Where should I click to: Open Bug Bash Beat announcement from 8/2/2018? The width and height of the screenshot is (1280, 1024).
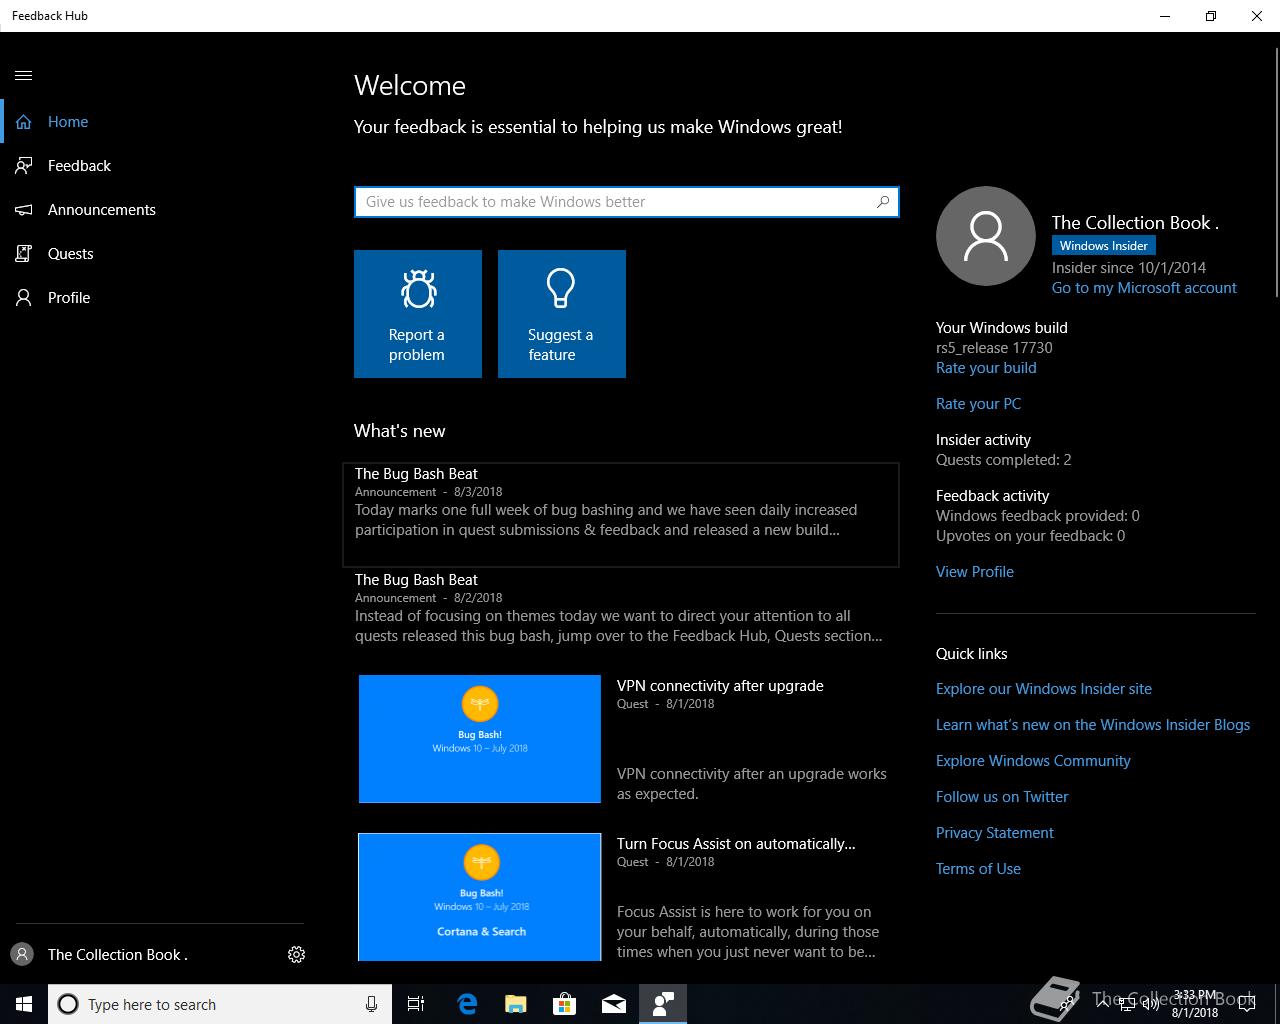[621, 608]
